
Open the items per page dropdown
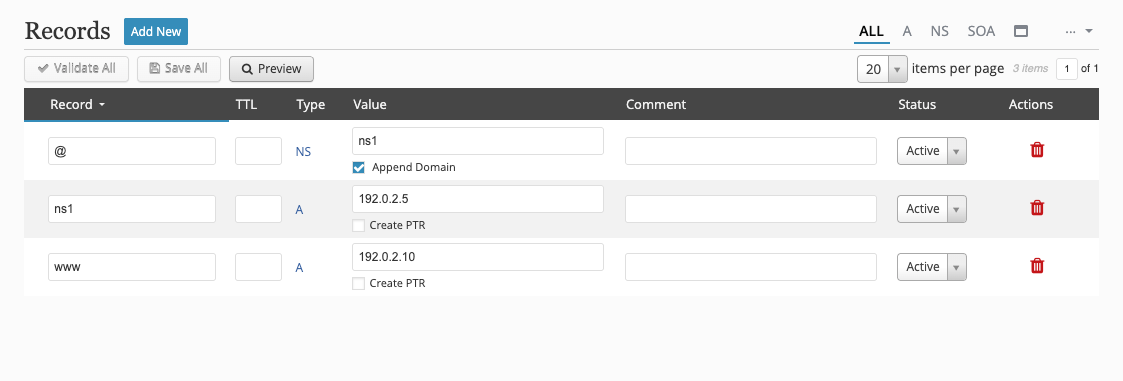(x=882, y=69)
